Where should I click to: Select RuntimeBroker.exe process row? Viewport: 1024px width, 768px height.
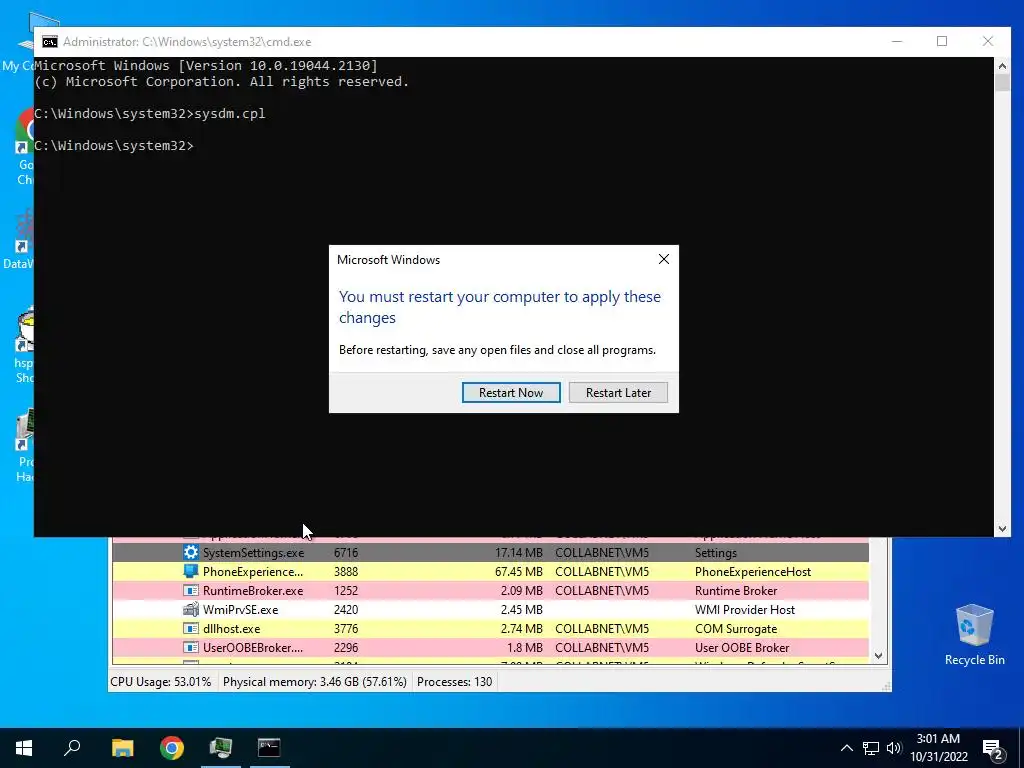pyautogui.click(x=490, y=590)
